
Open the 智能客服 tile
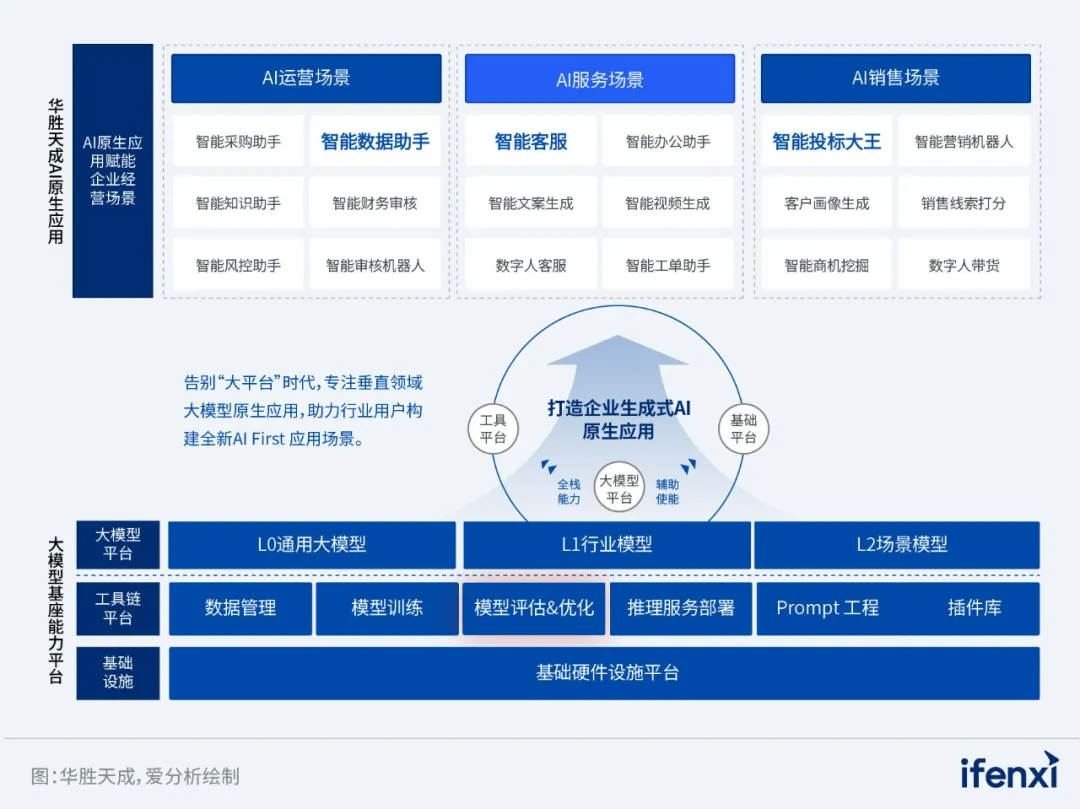(x=531, y=141)
